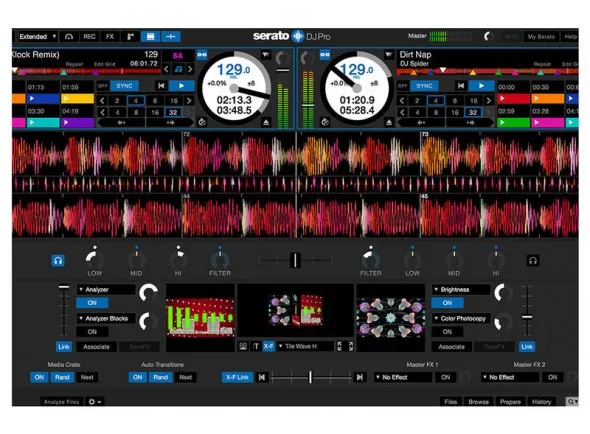
Task: Open the My Serato menu
Action: pyautogui.click(x=541, y=37)
